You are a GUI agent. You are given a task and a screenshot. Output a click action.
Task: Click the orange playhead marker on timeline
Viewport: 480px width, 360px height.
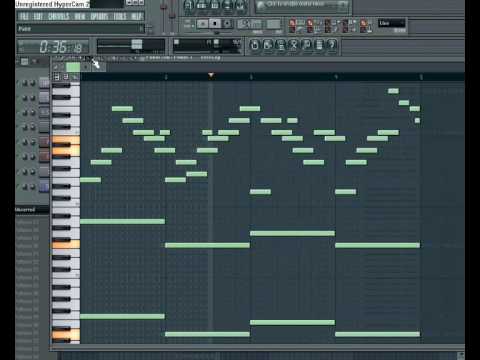click(211, 75)
